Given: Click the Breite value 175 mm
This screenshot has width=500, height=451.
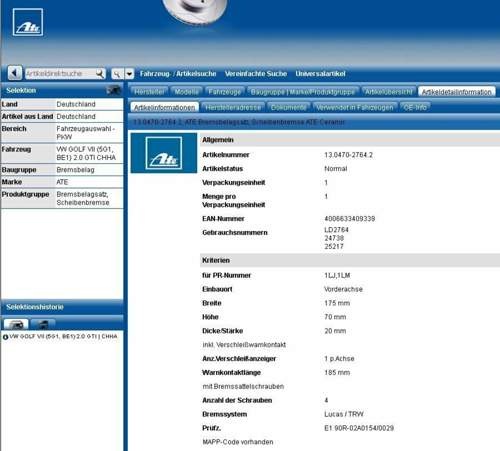Looking at the screenshot, I should [337, 303].
